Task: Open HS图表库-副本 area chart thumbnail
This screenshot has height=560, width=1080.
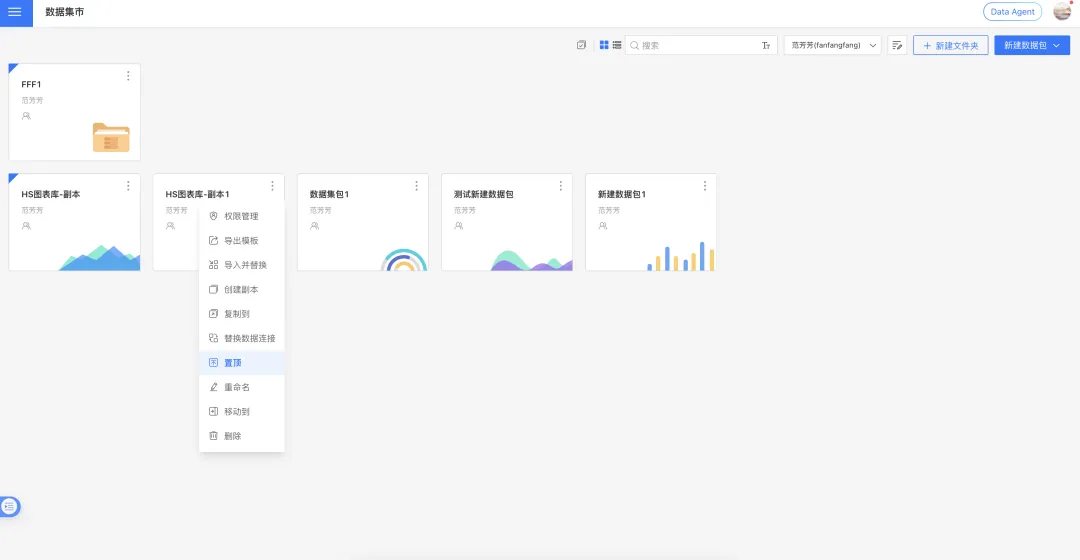Action: pyautogui.click(x=100, y=257)
